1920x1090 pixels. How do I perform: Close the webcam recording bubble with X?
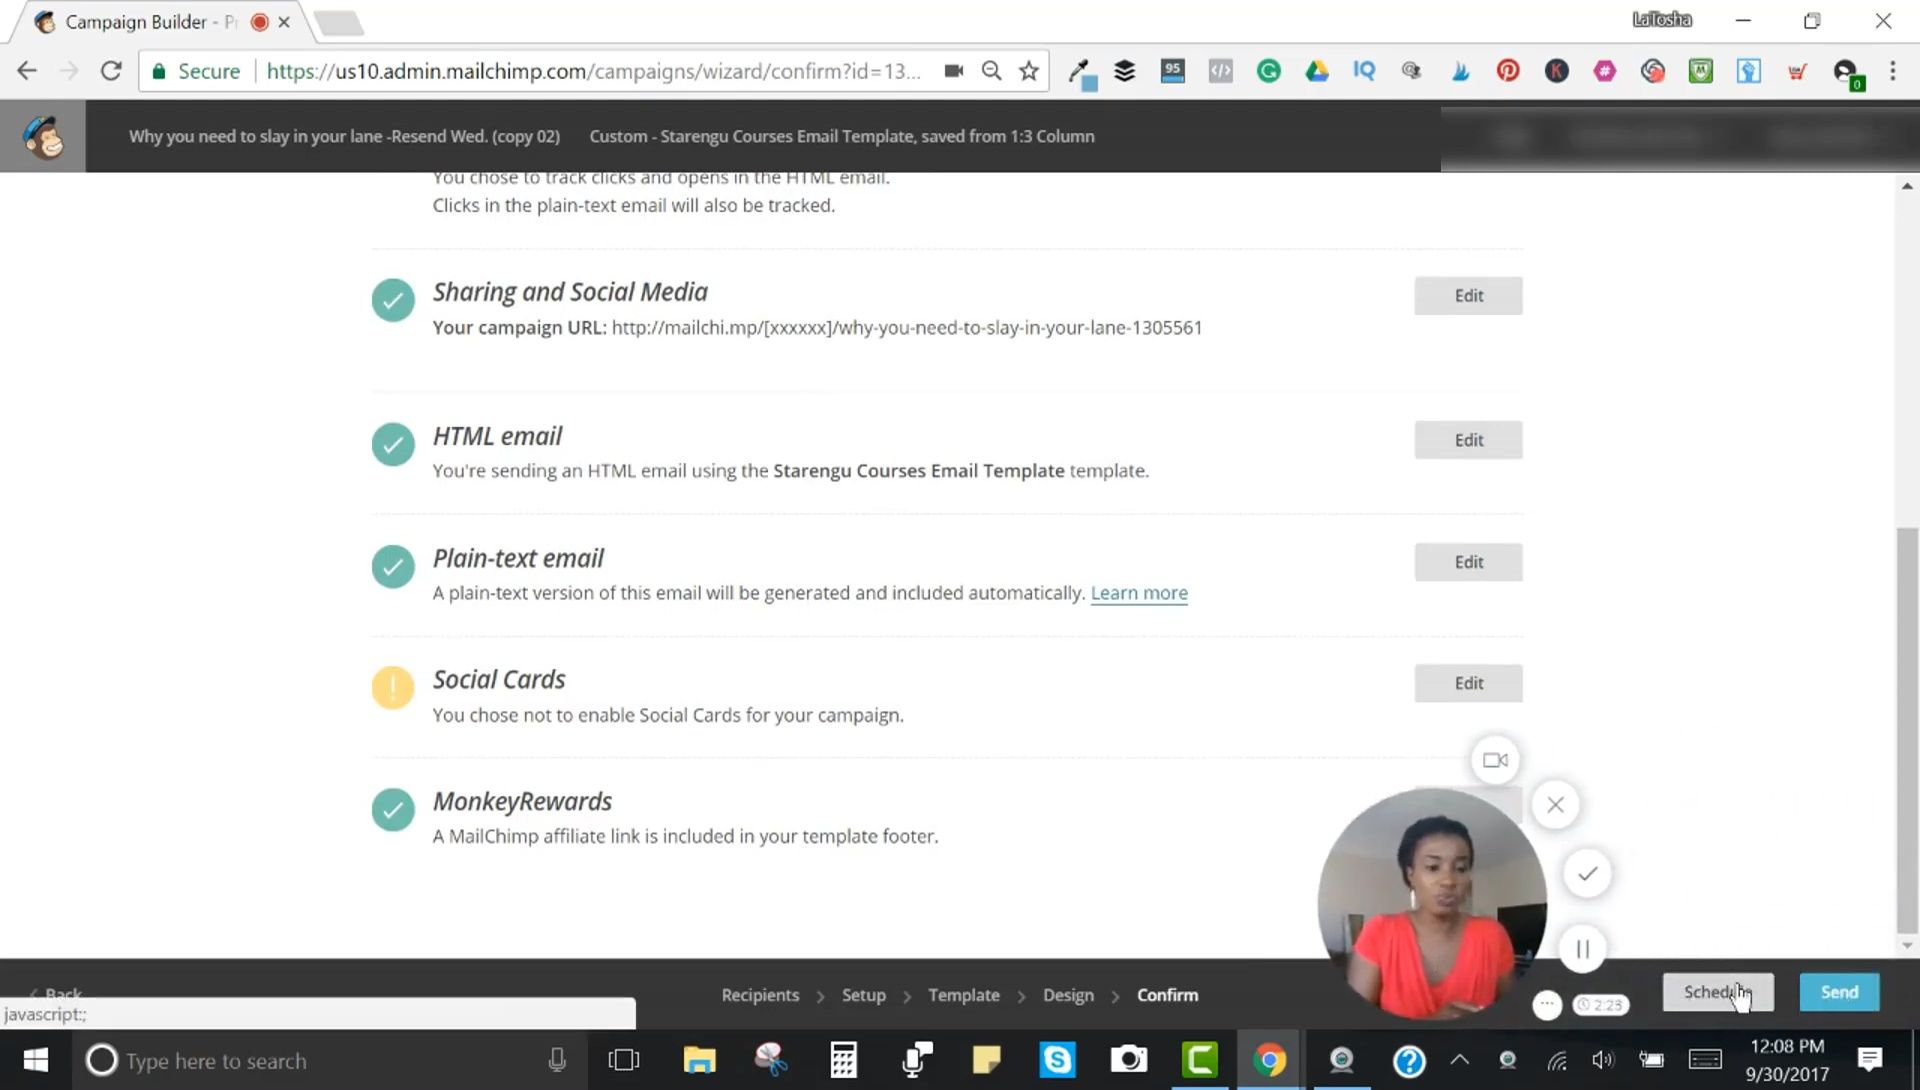[x=1555, y=804]
